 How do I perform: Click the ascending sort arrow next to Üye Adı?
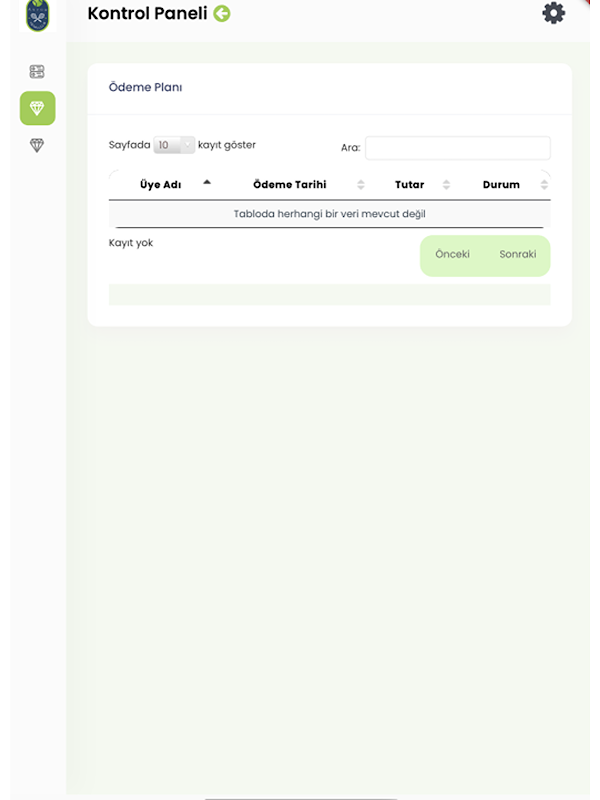click(207, 182)
